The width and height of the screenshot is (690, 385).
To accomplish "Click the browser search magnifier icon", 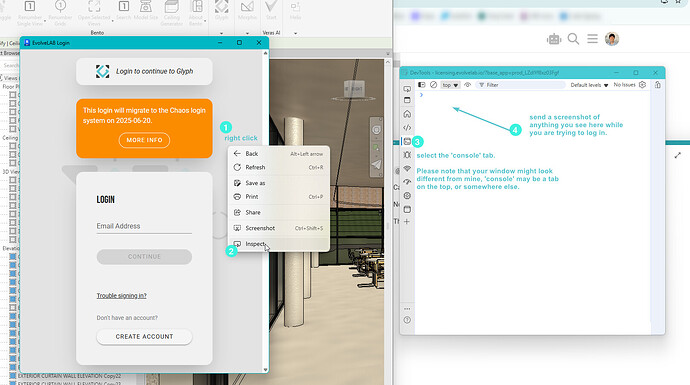I will 573,39.
